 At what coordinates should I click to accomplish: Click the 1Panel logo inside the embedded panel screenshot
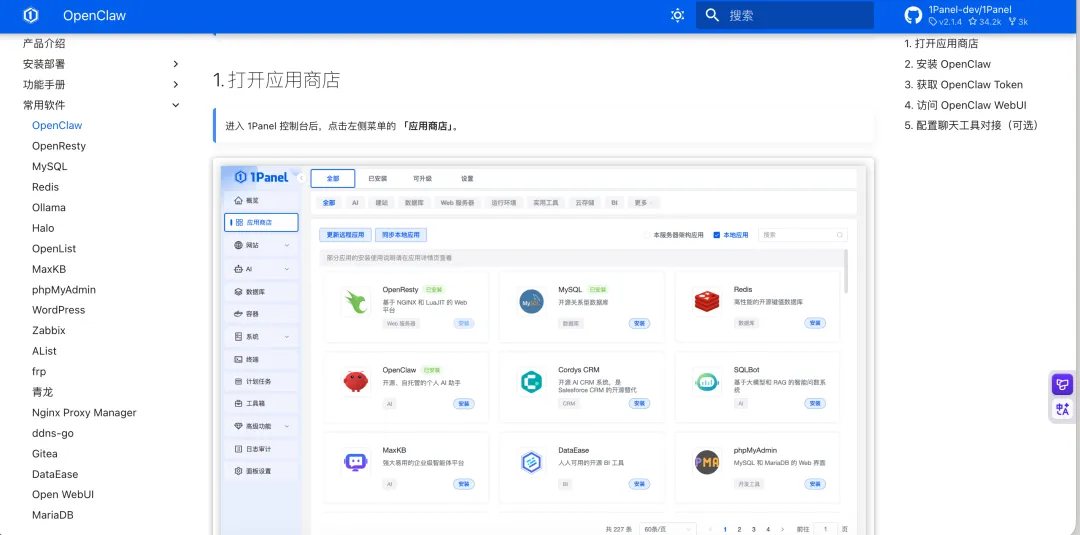(261, 177)
